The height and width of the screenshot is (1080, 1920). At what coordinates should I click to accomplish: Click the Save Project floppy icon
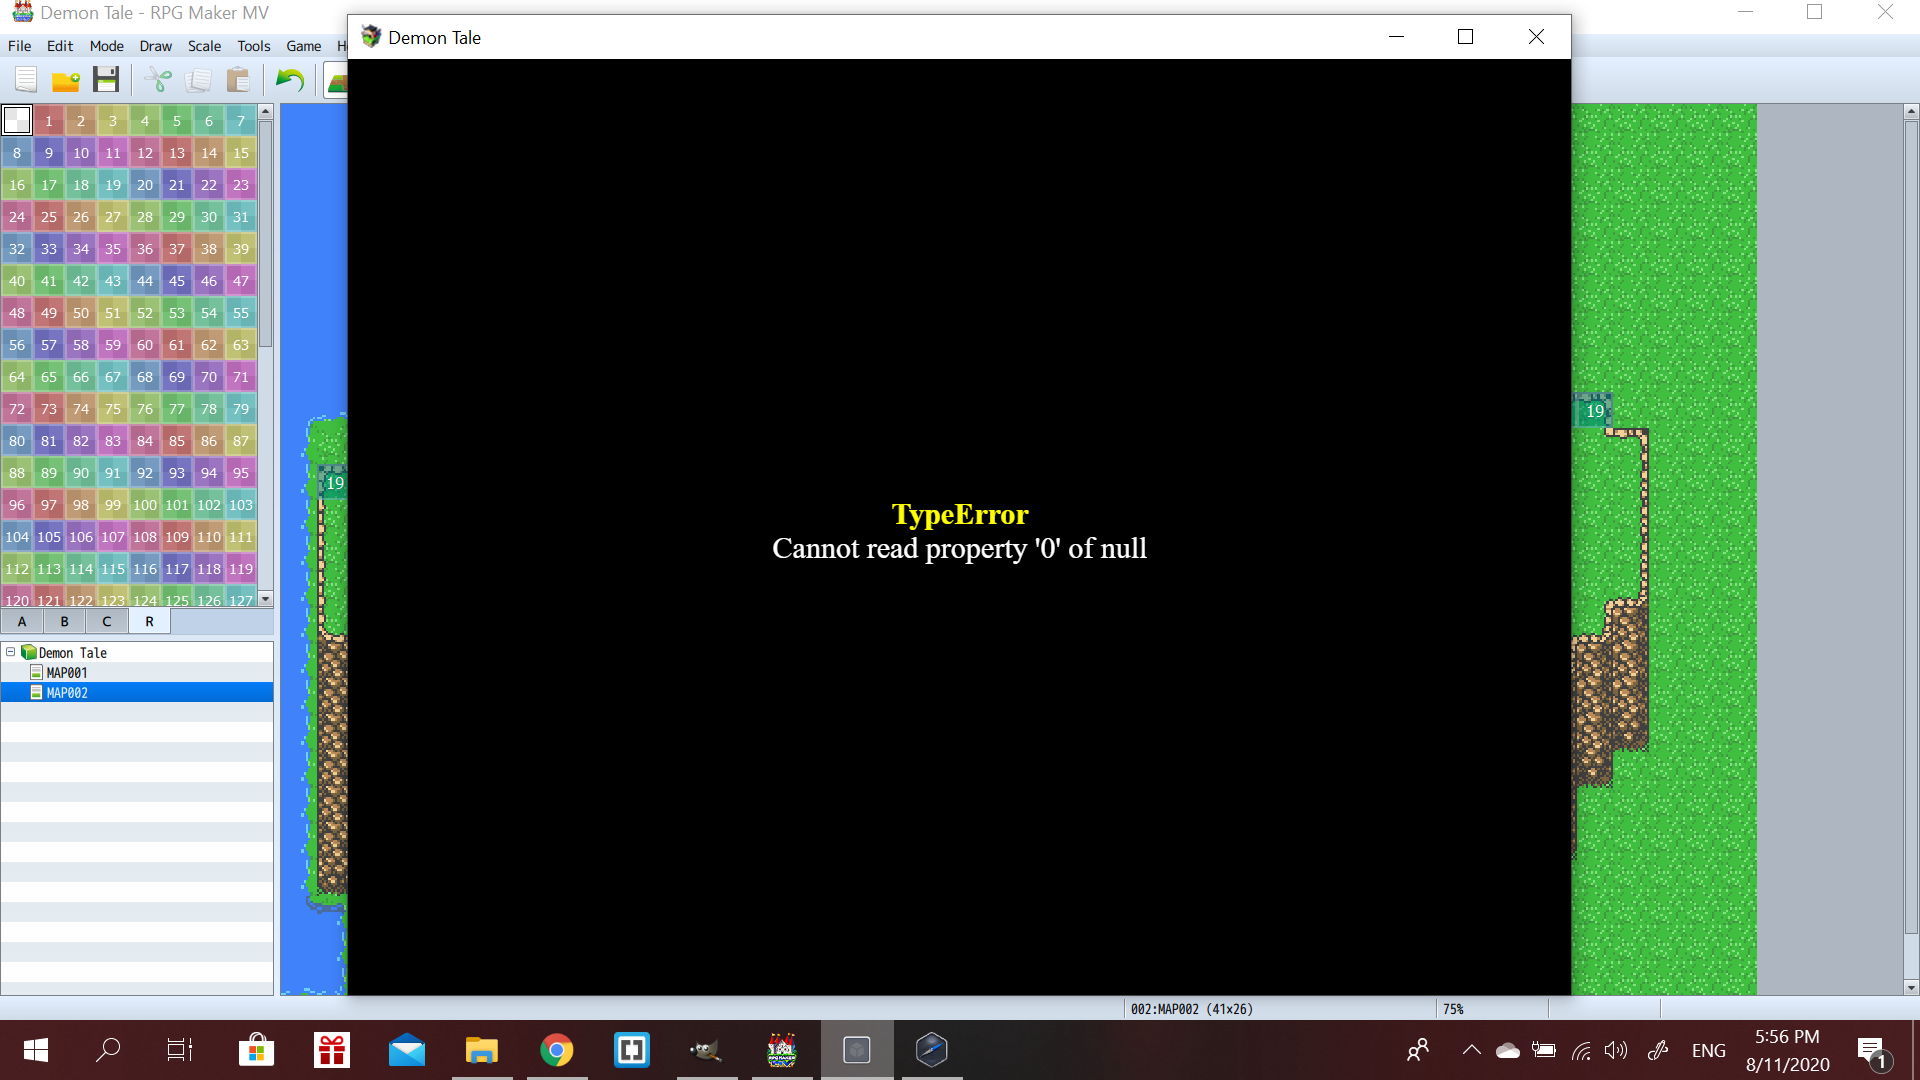click(106, 79)
